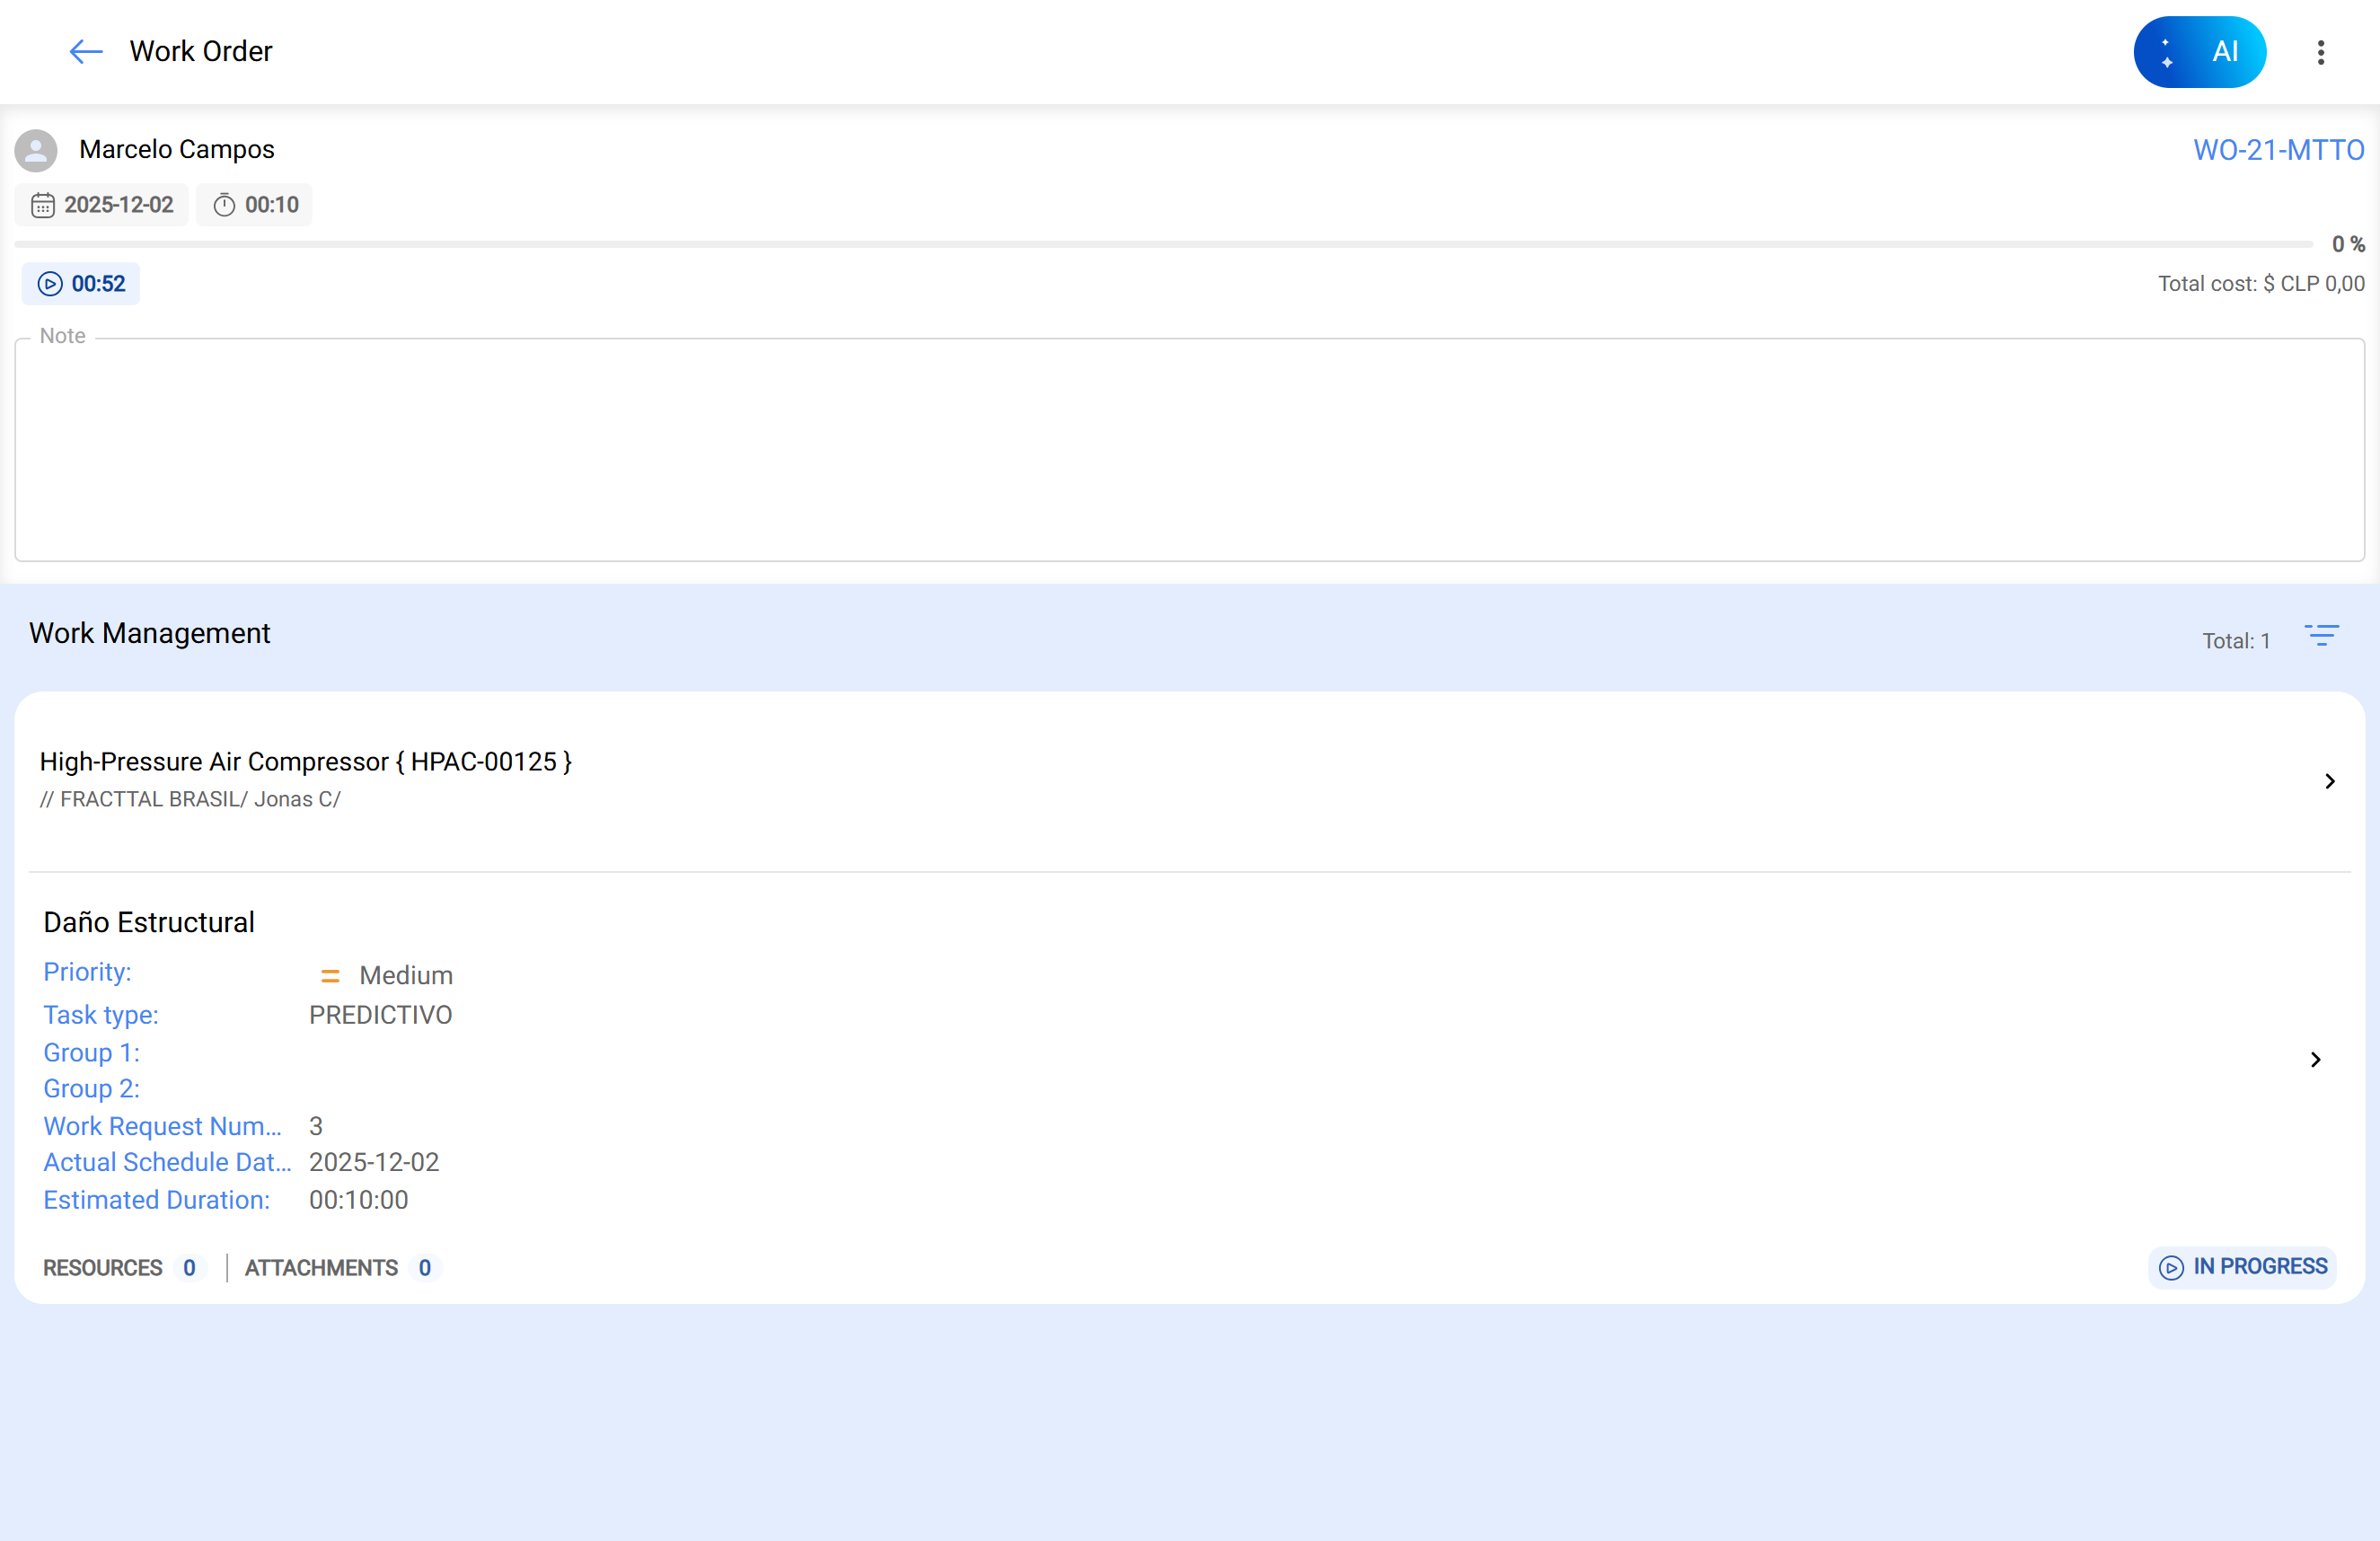The height and width of the screenshot is (1541, 2380).
Task: Open the Work Management filter icon
Action: 2321,636
